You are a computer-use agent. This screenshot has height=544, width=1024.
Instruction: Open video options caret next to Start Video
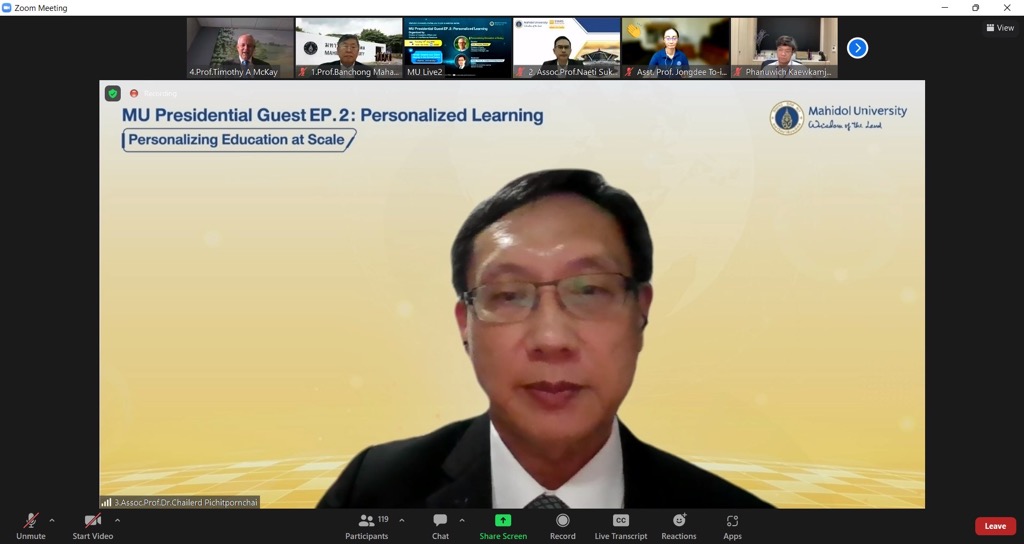pos(118,520)
